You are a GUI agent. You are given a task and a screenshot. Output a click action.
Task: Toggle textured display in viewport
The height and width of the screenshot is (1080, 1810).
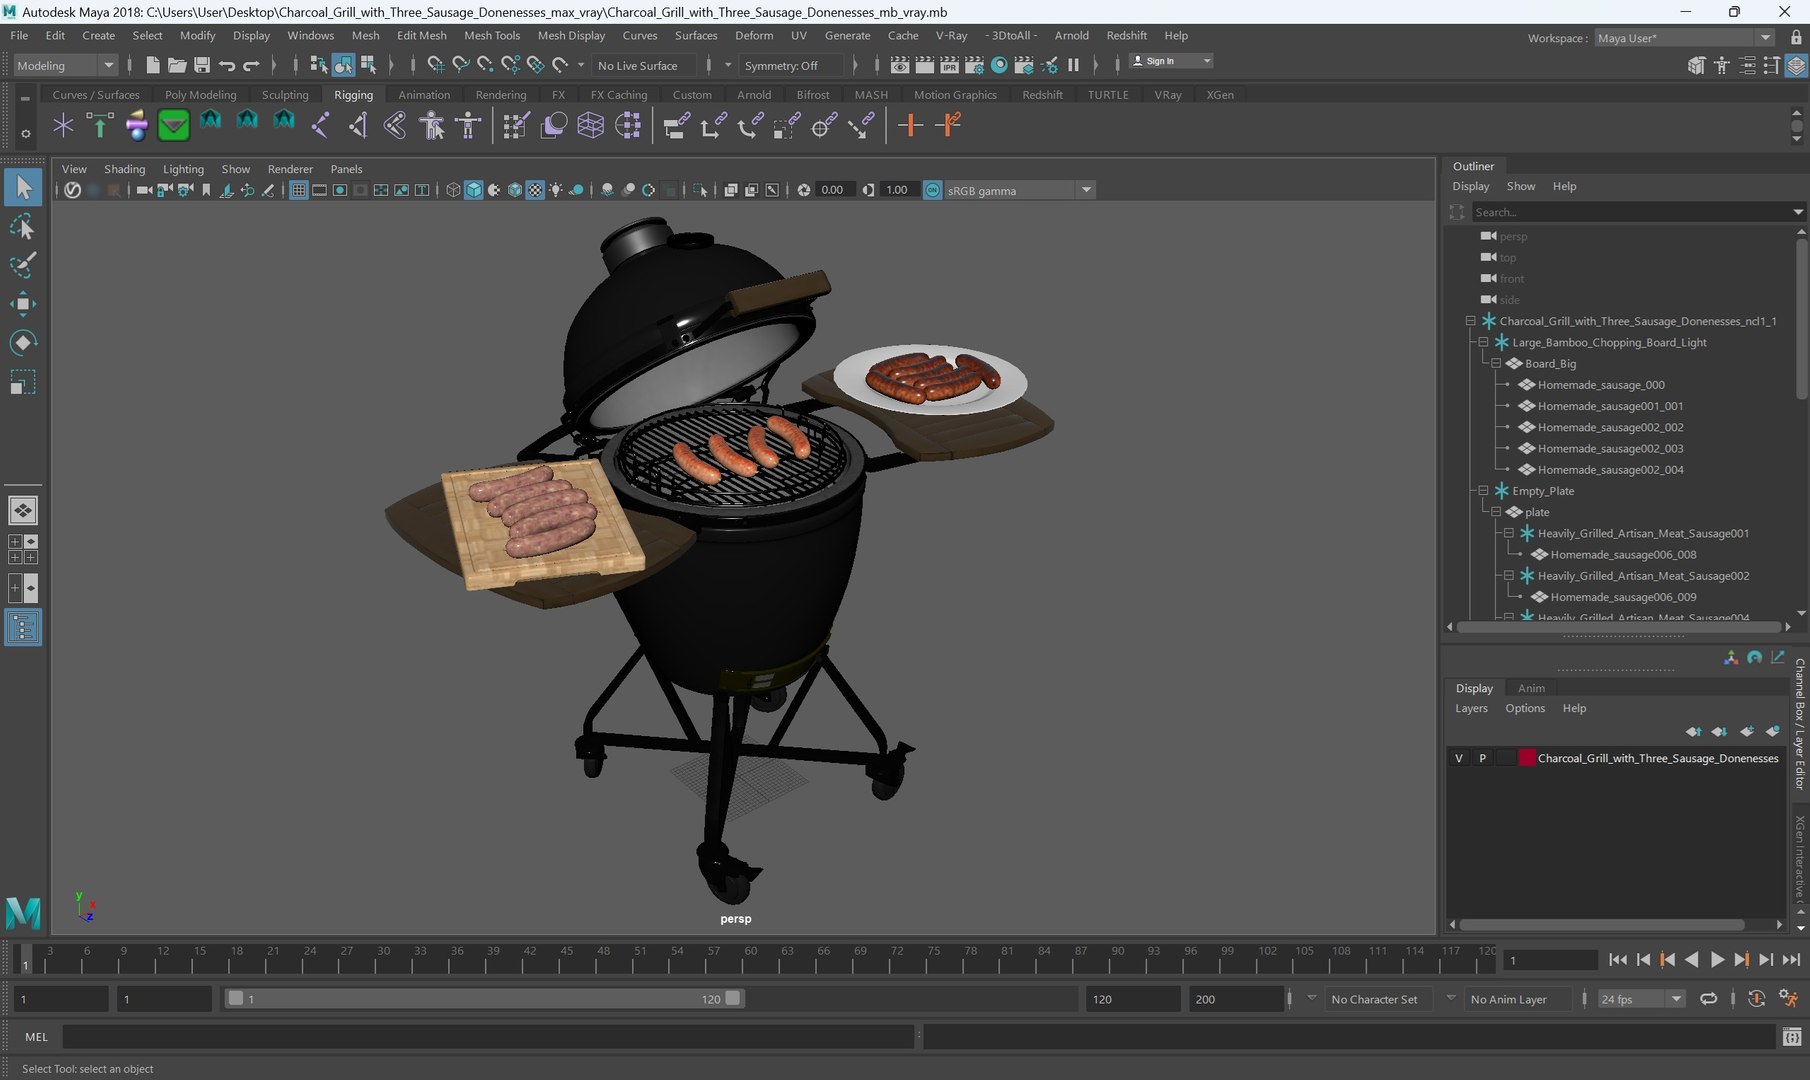[x=535, y=190]
